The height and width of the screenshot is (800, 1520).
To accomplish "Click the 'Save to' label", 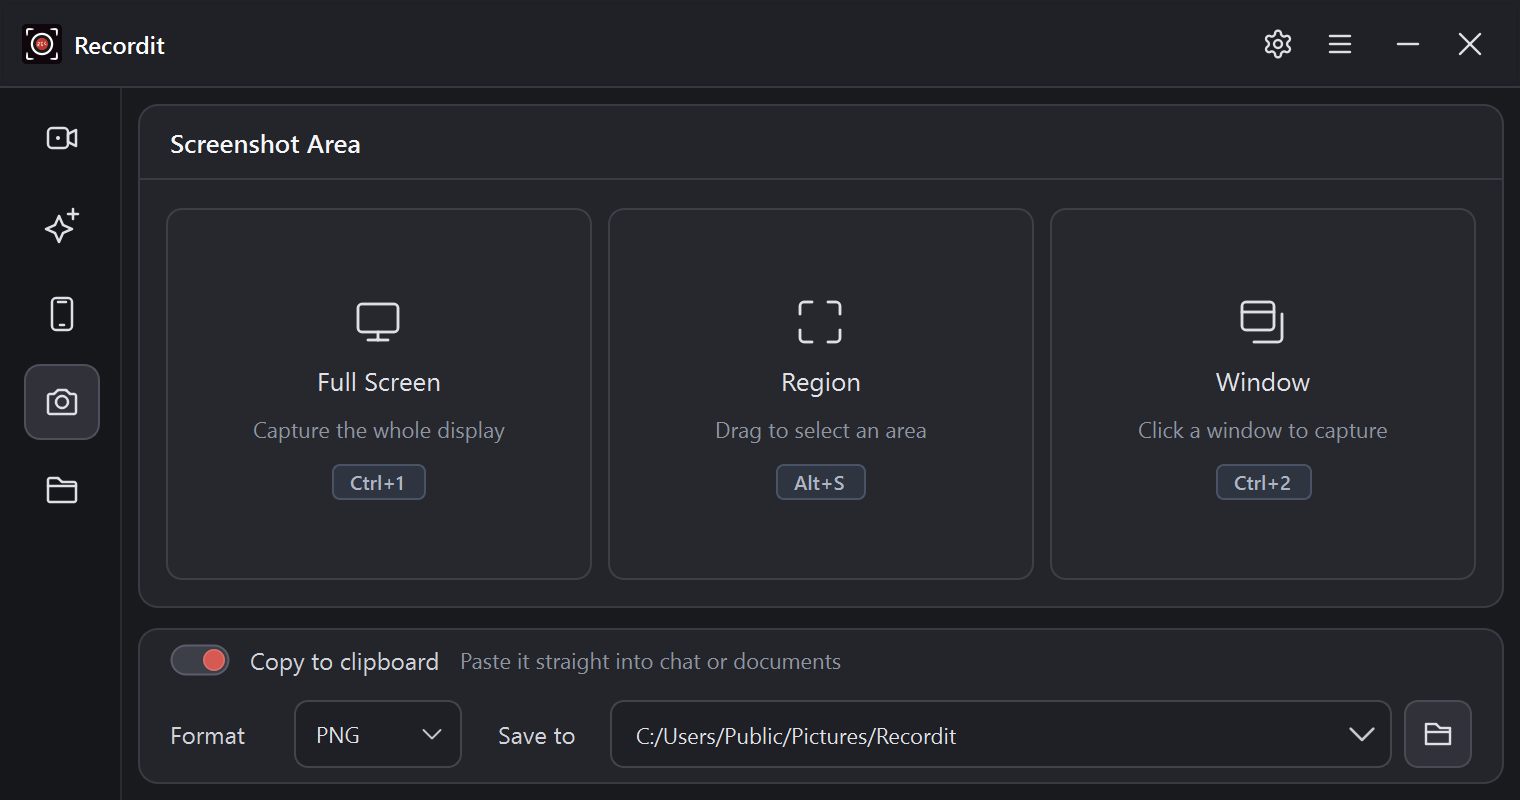I will pos(537,736).
